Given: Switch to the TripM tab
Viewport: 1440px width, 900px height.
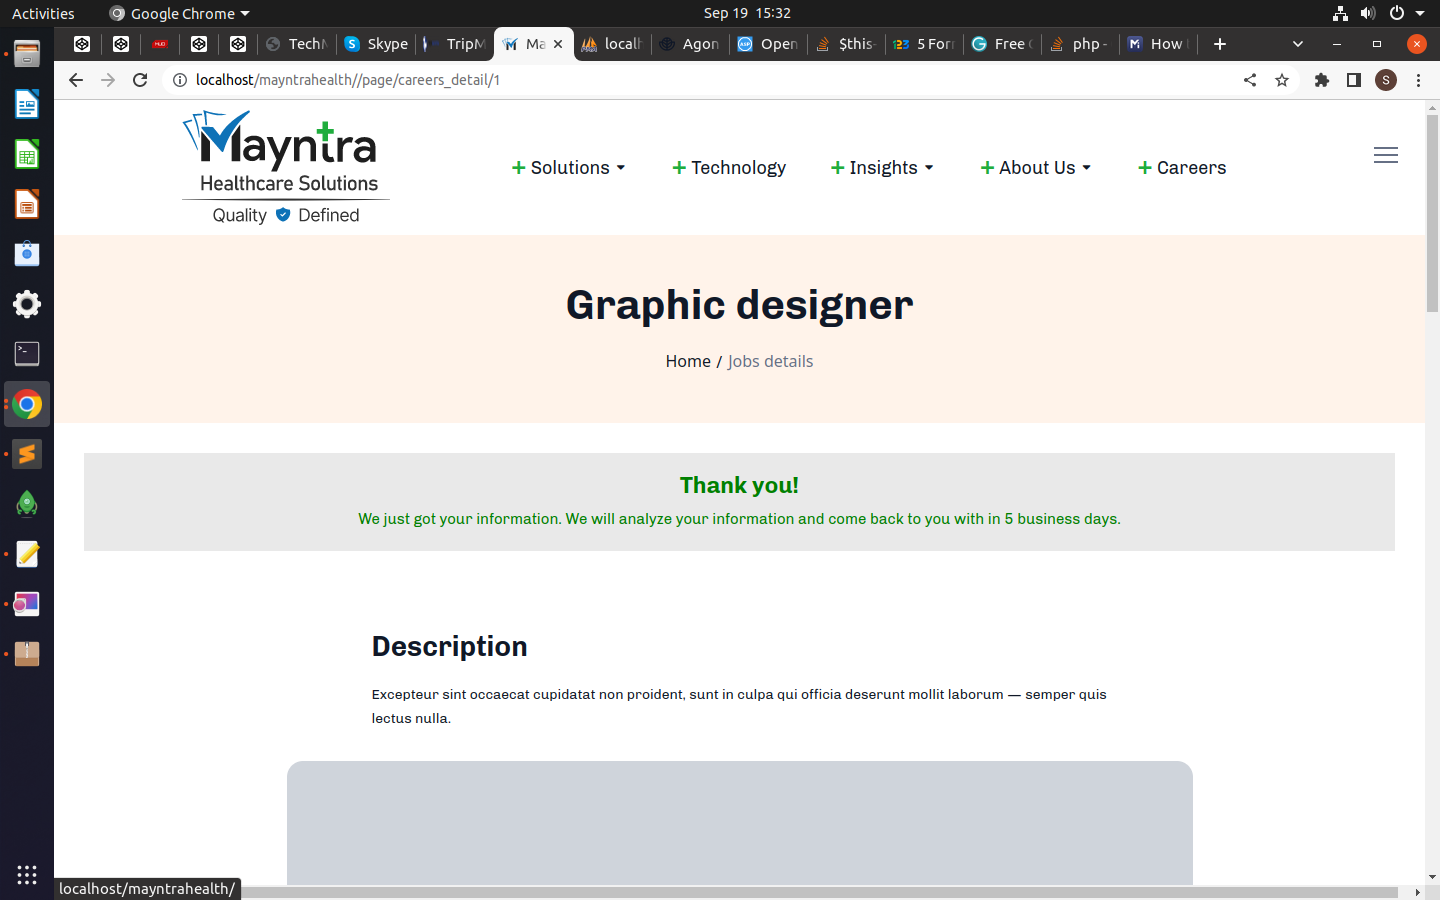Looking at the screenshot, I should click(x=455, y=44).
